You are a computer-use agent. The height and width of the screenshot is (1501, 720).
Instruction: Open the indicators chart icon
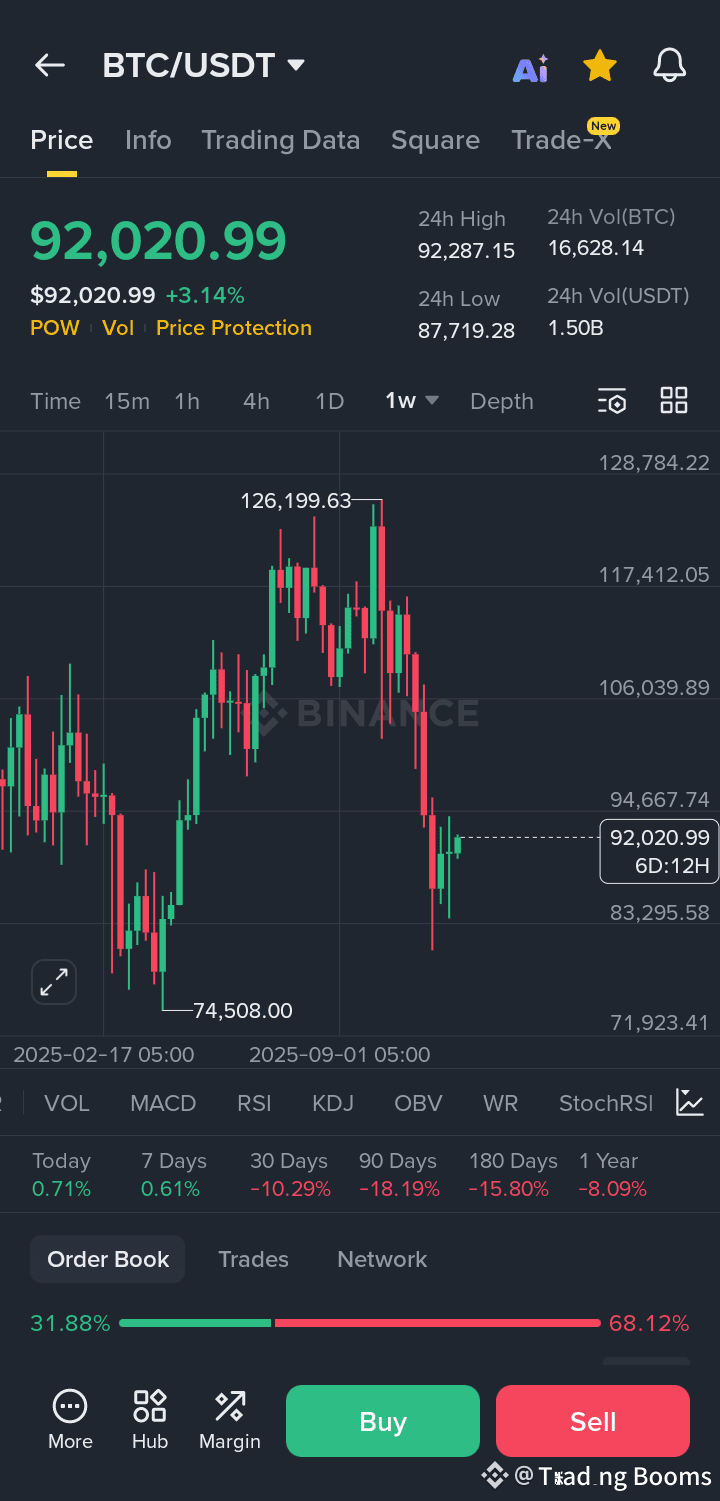(690, 1102)
